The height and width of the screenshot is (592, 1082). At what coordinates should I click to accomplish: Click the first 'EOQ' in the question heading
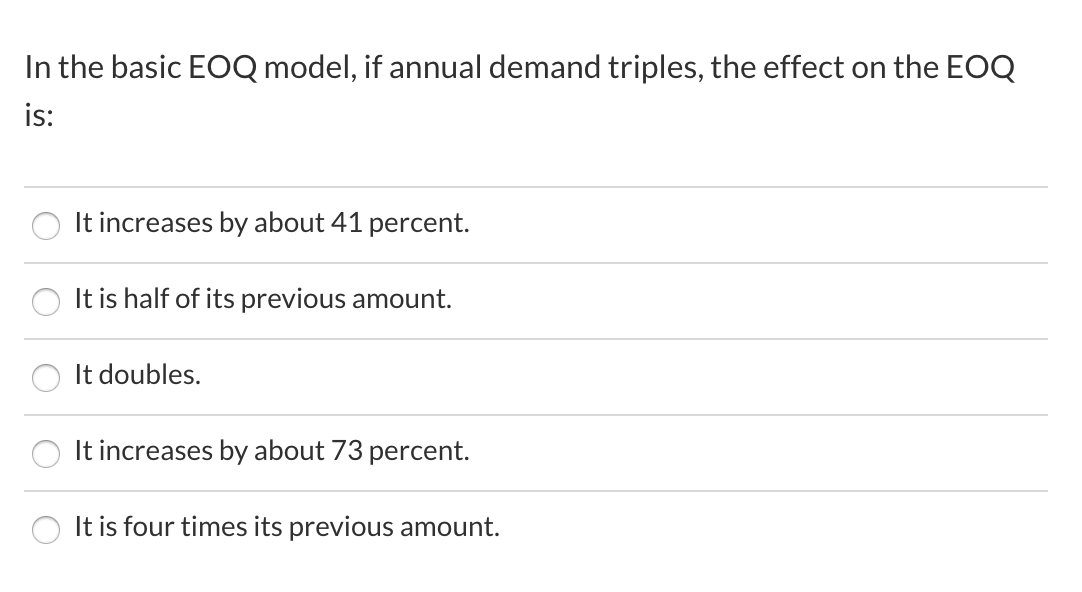tap(222, 68)
